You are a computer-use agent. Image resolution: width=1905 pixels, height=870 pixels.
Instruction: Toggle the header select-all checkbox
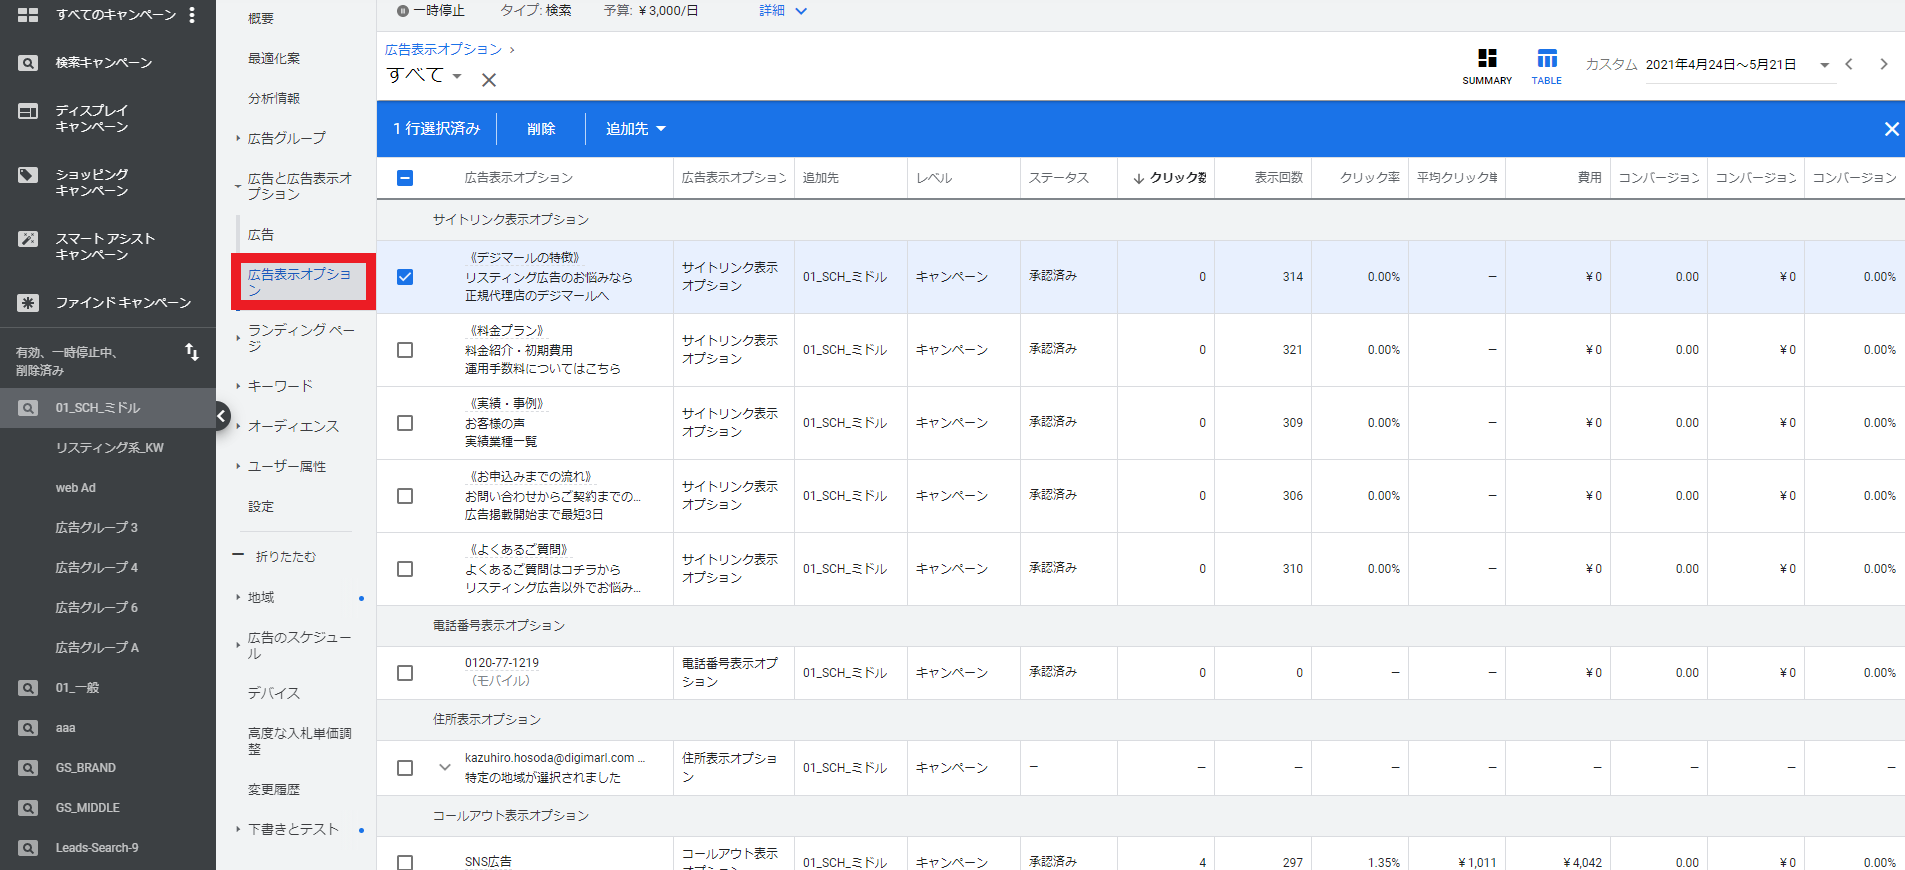[405, 178]
